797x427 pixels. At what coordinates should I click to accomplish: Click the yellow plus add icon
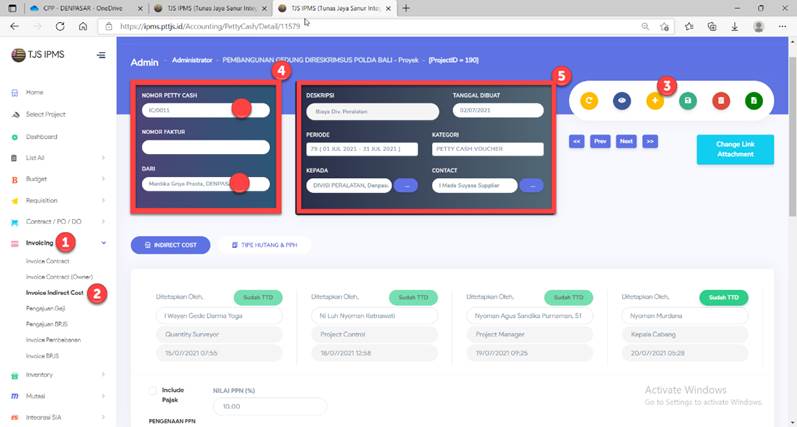(655, 102)
